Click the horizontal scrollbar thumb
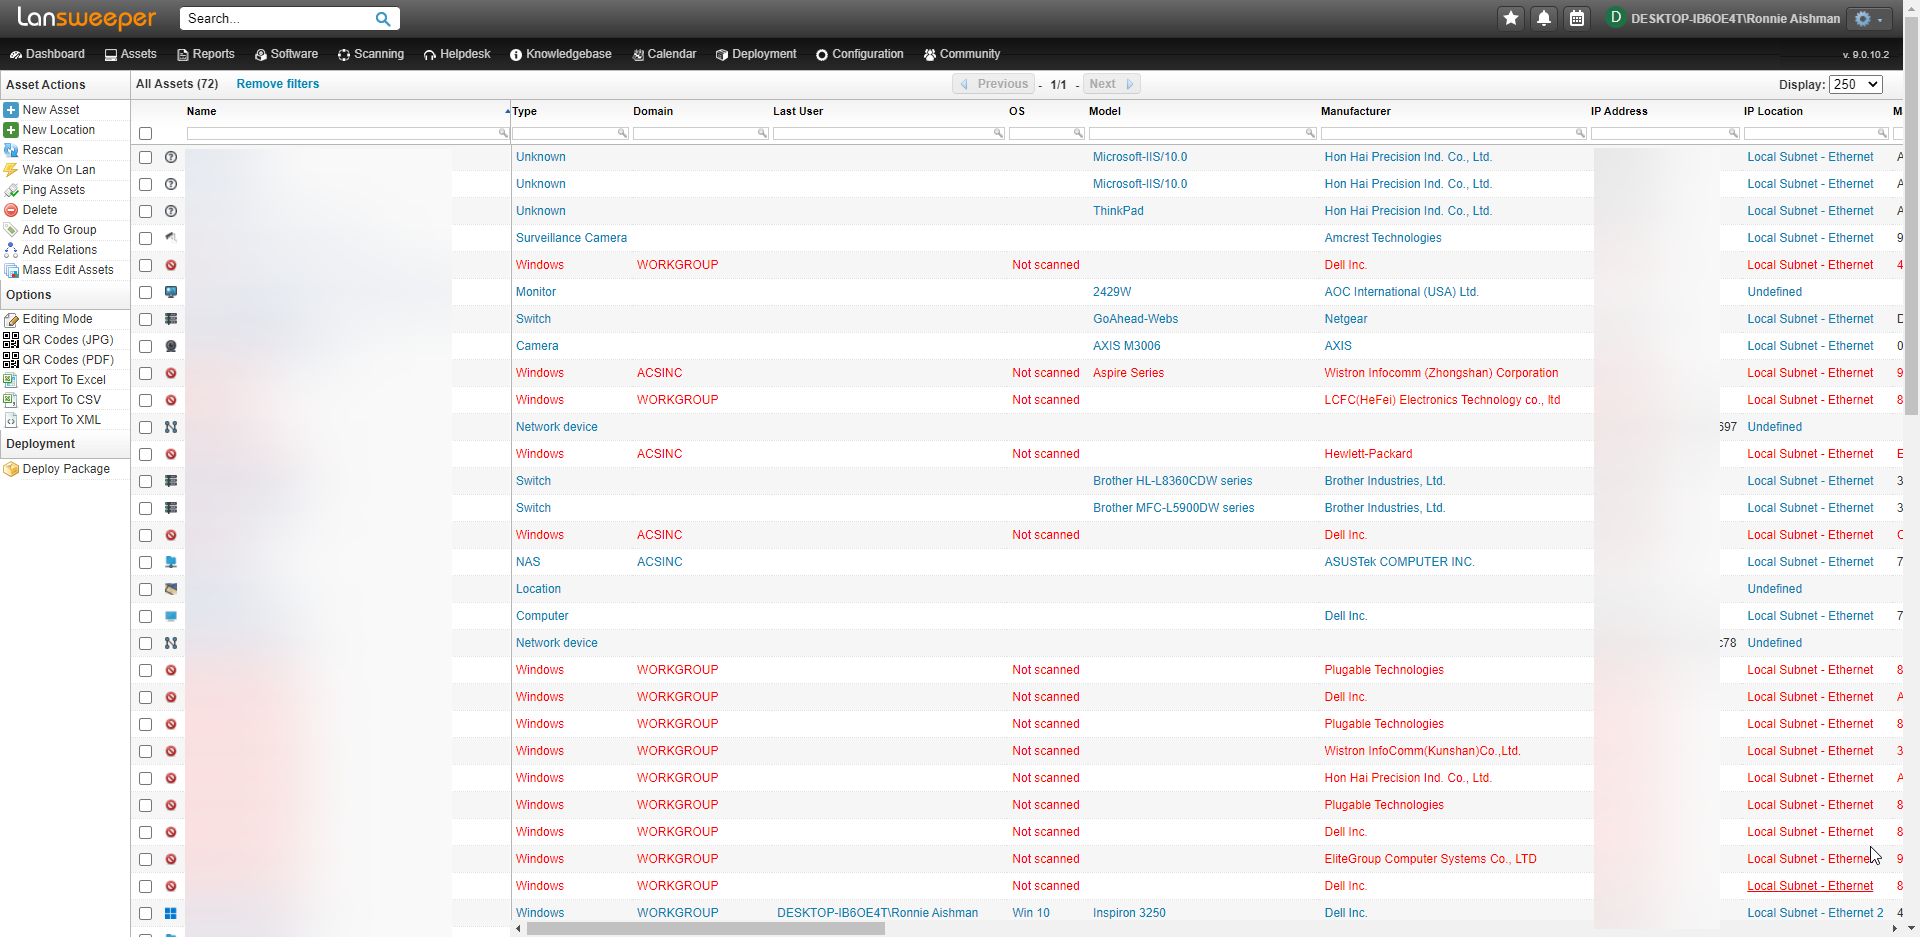Screen dimensions: 1920x937 (706, 929)
